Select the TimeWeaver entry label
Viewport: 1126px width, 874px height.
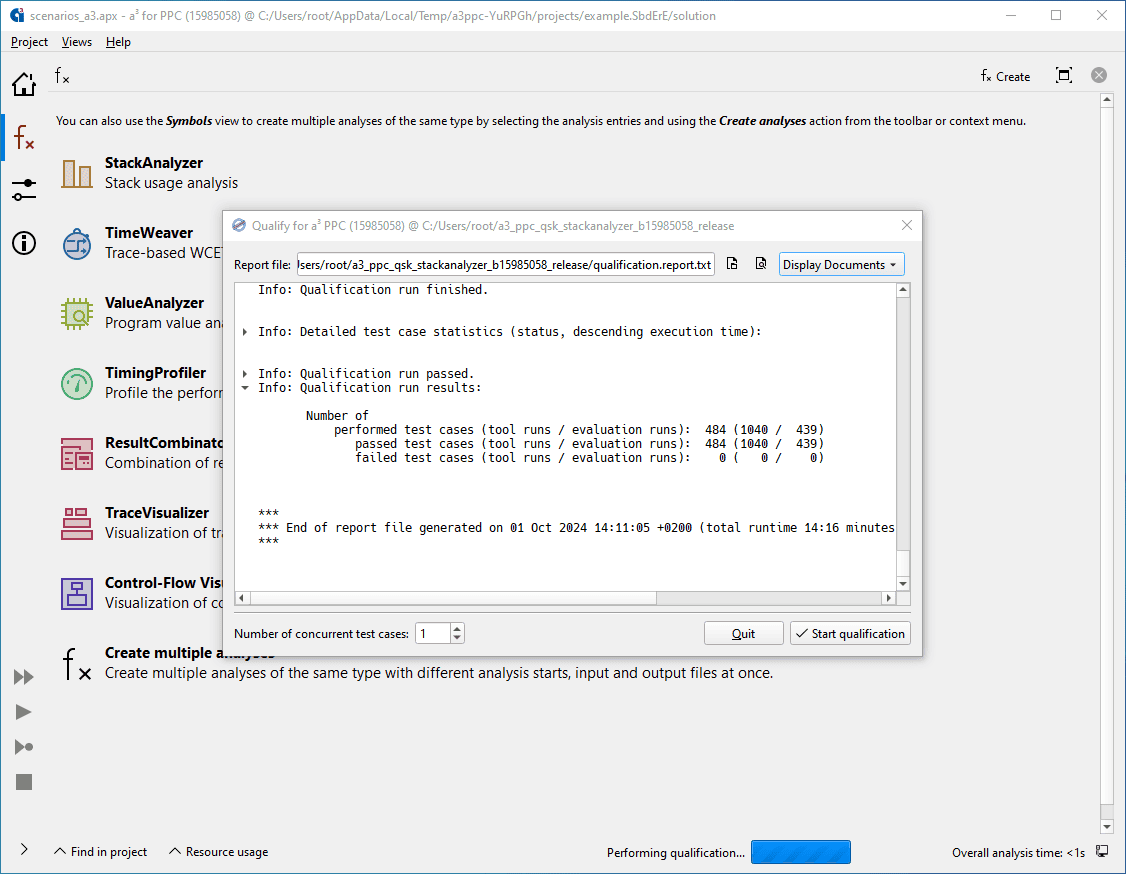coord(149,233)
